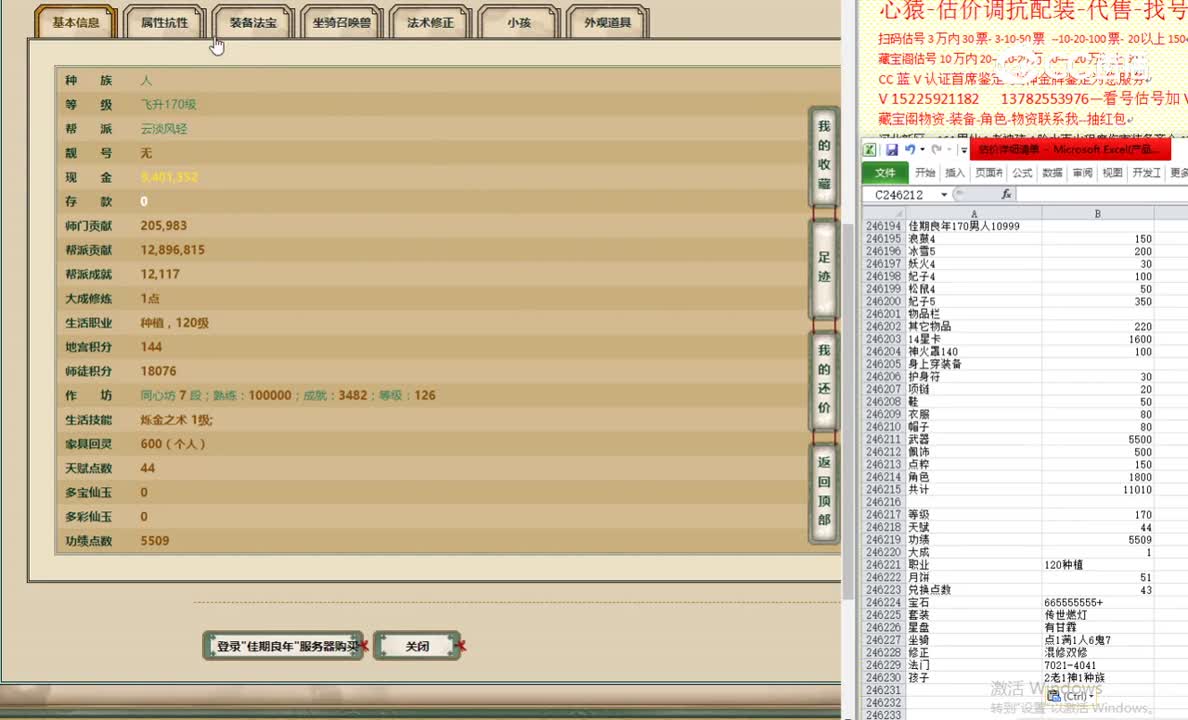The height and width of the screenshot is (720, 1188).
Task: Select the 665555555+ cell
Action: (x=1098, y=603)
